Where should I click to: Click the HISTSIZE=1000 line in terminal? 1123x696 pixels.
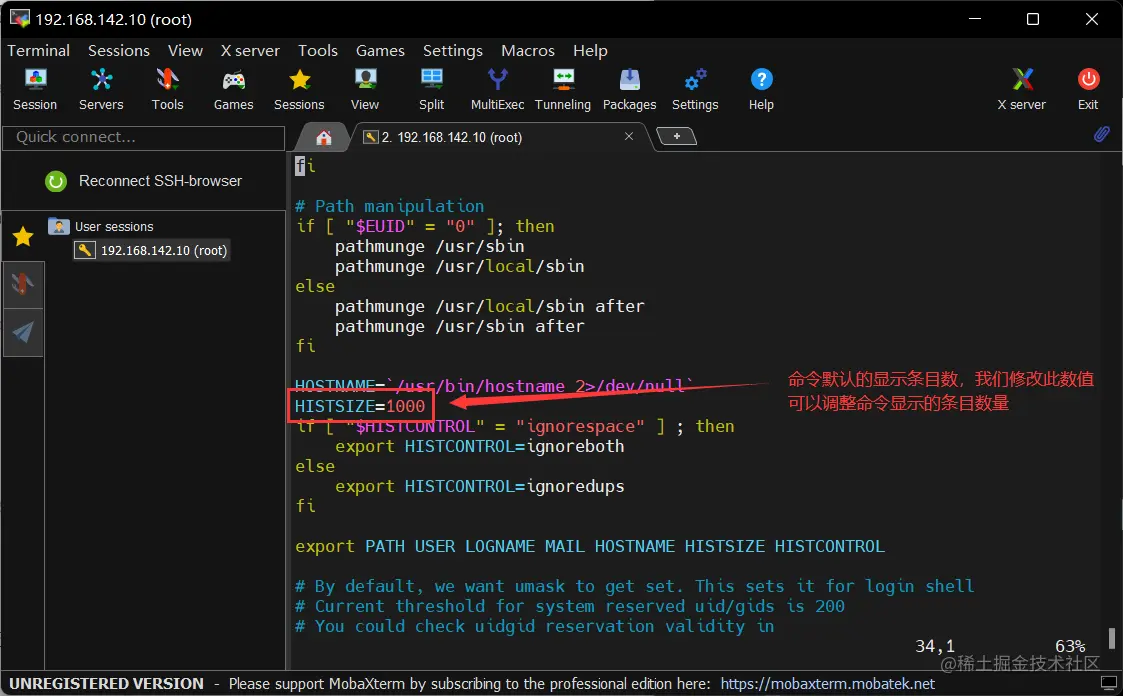pos(360,406)
